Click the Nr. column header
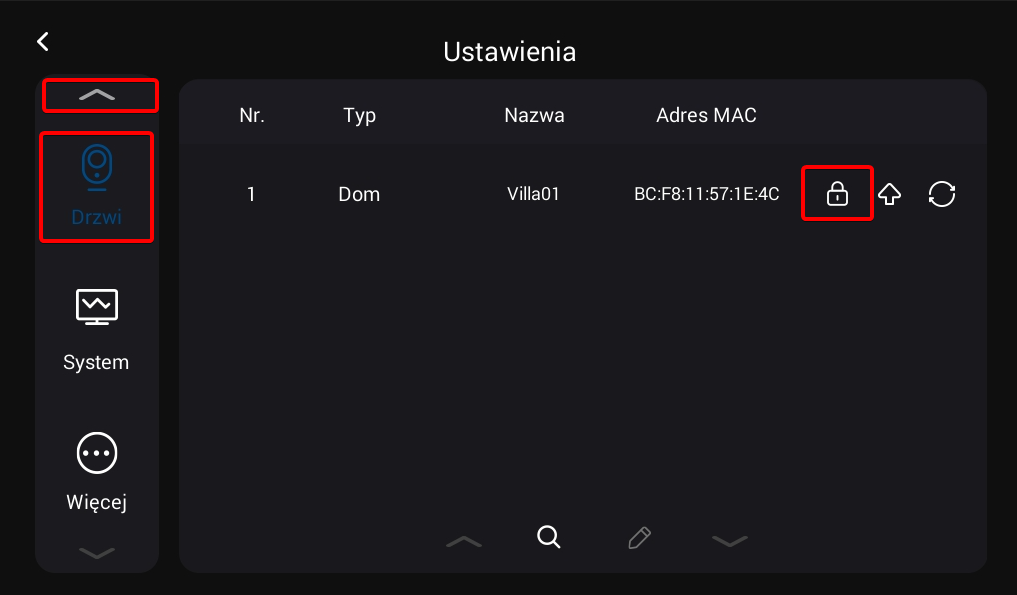The height and width of the screenshot is (595, 1017). pyautogui.click(x=252, y=115)
